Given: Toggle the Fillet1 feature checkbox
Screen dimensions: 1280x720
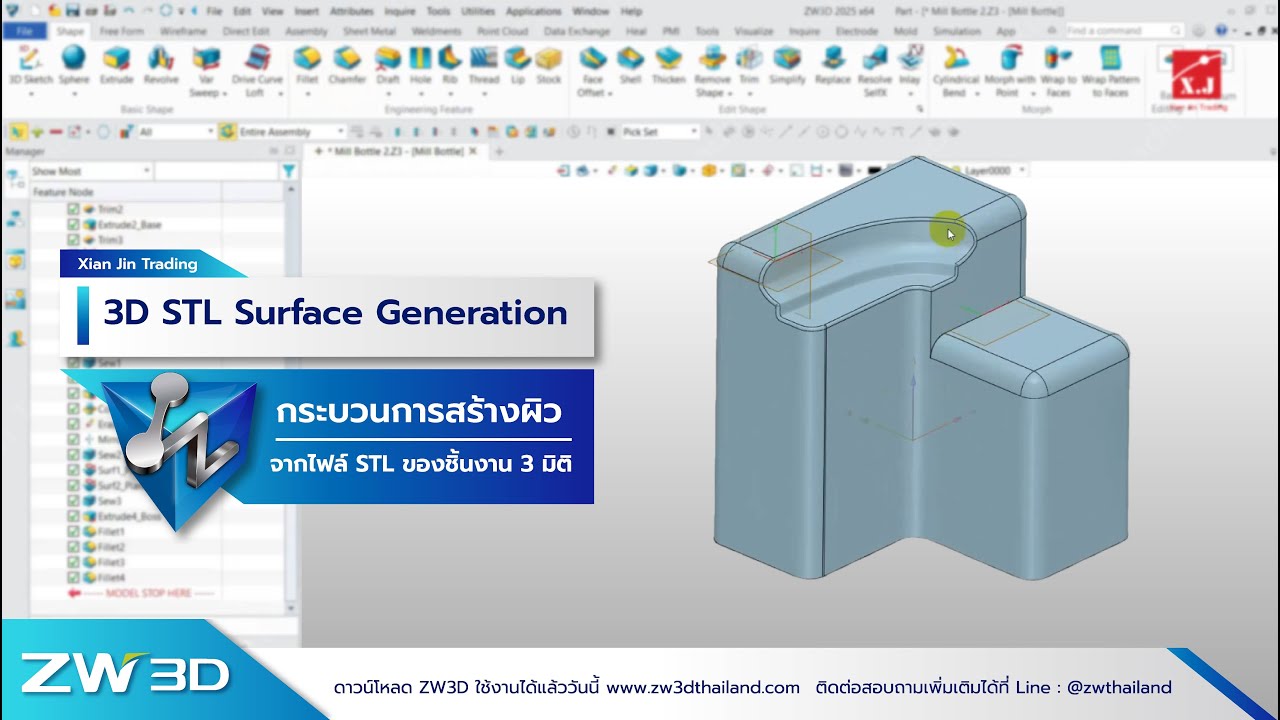Looking at the screenshot, I should pos(73,532).
